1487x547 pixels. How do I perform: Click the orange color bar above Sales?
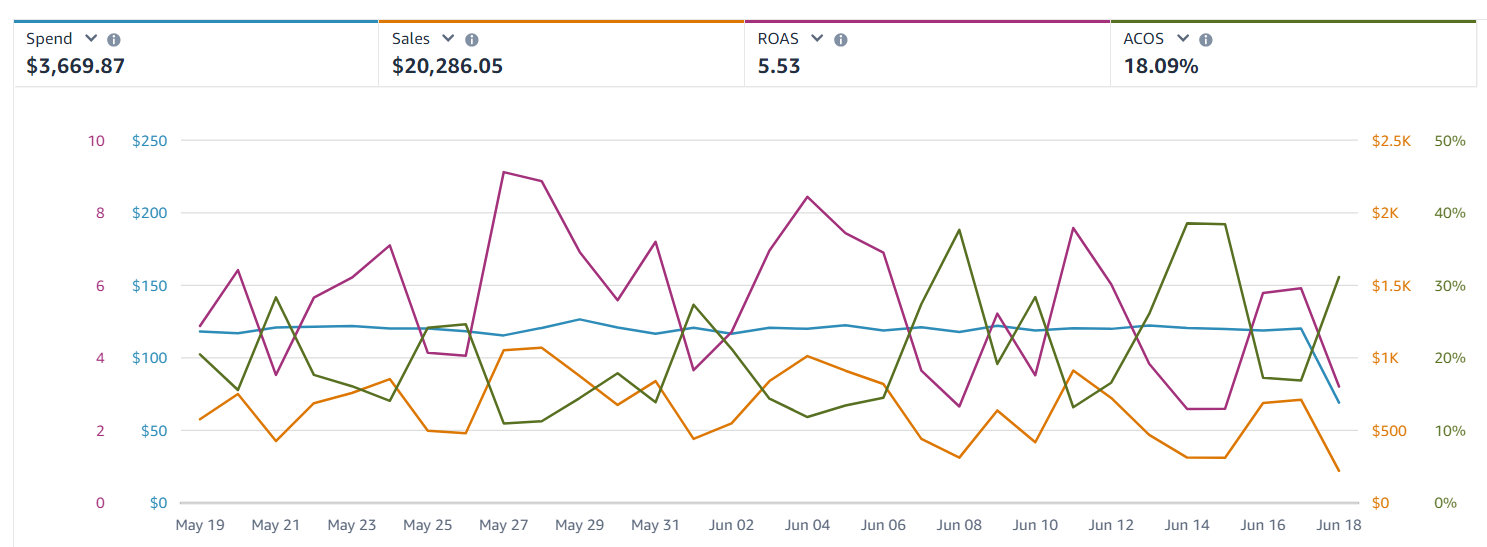click(x=561, y=21)
